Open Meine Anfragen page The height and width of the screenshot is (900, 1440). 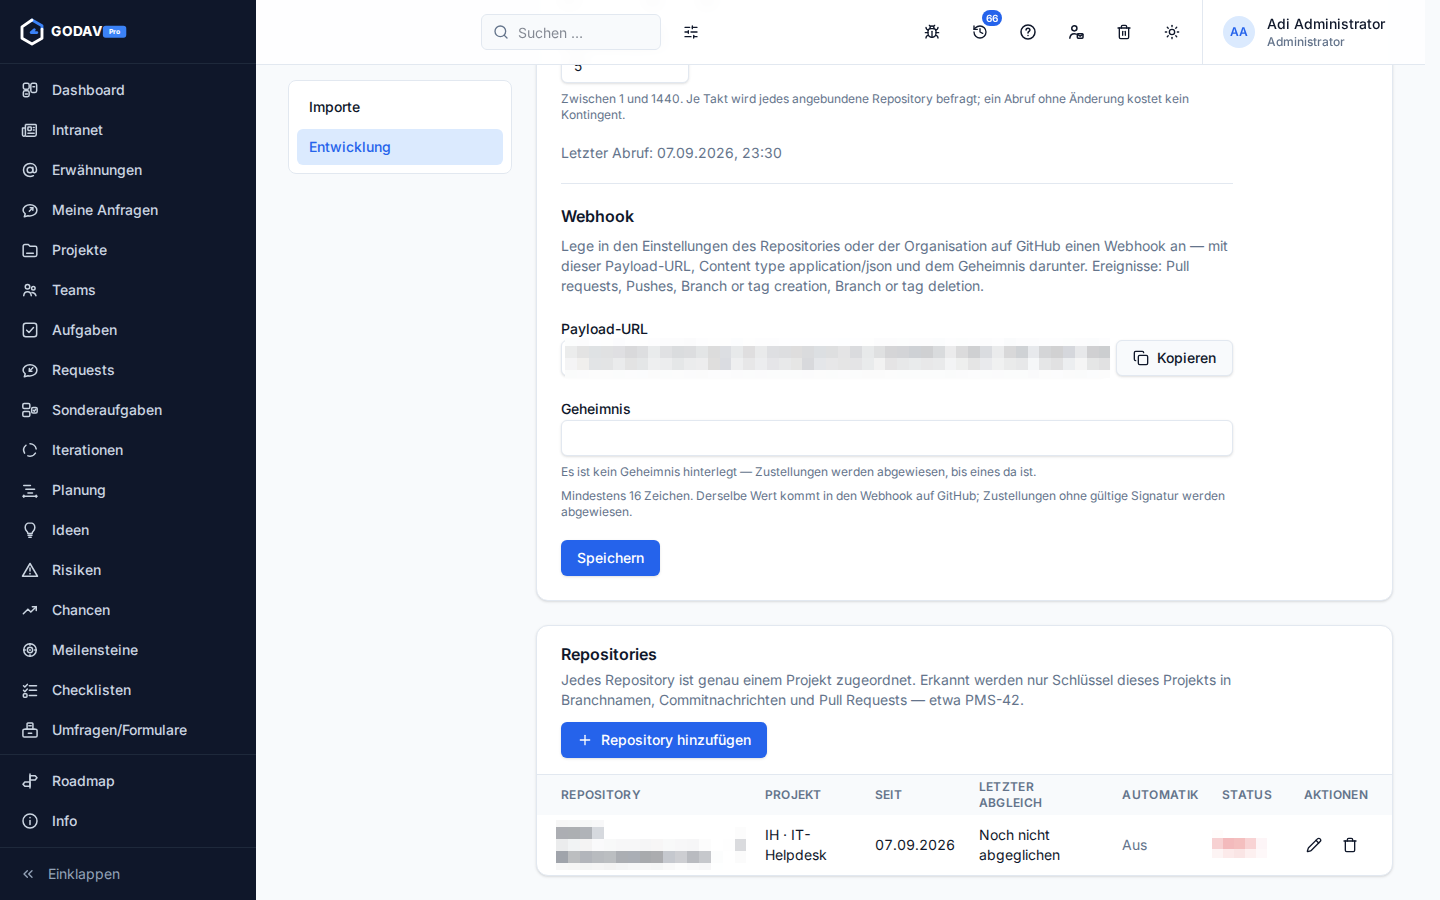click(128, 210)
